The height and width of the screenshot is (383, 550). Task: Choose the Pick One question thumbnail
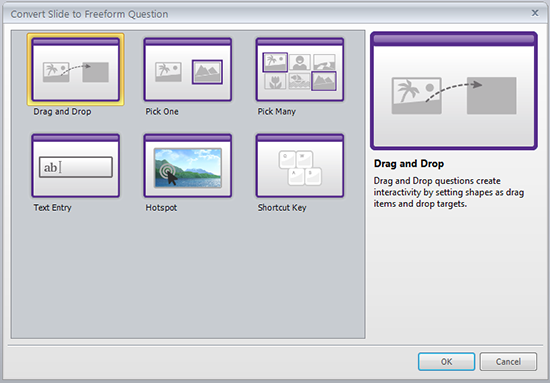[188, 69]
